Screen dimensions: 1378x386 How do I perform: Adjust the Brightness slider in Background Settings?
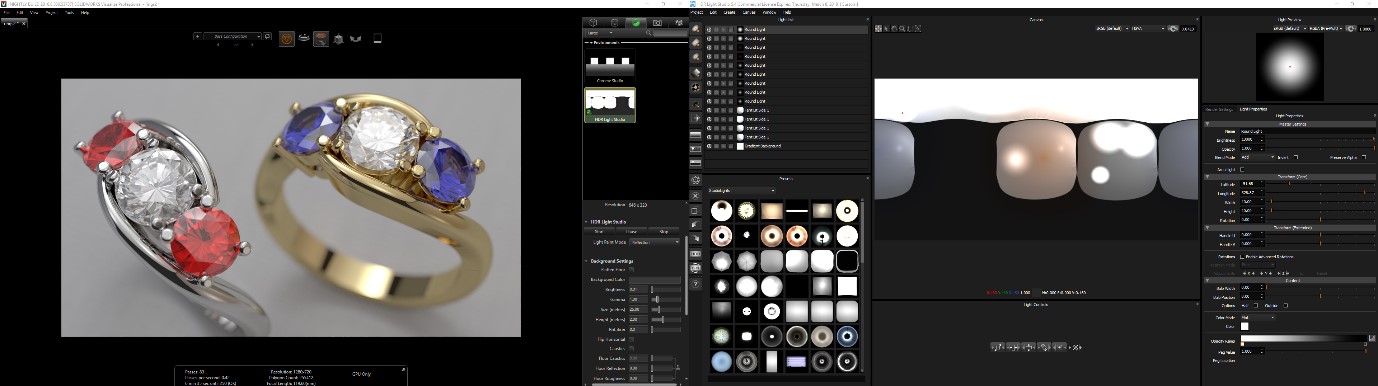pyautogui.click(x=666, y=289)
